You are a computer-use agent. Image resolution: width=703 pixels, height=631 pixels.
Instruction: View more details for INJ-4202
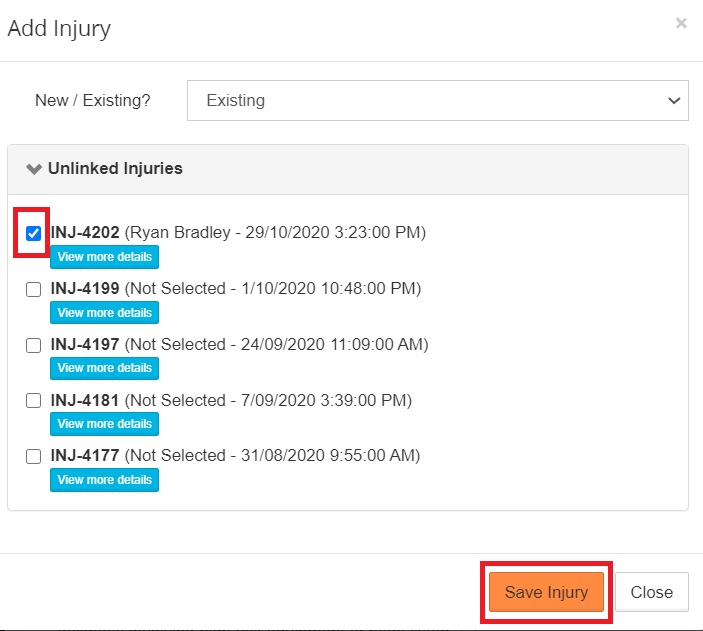[x=104, y=257]
